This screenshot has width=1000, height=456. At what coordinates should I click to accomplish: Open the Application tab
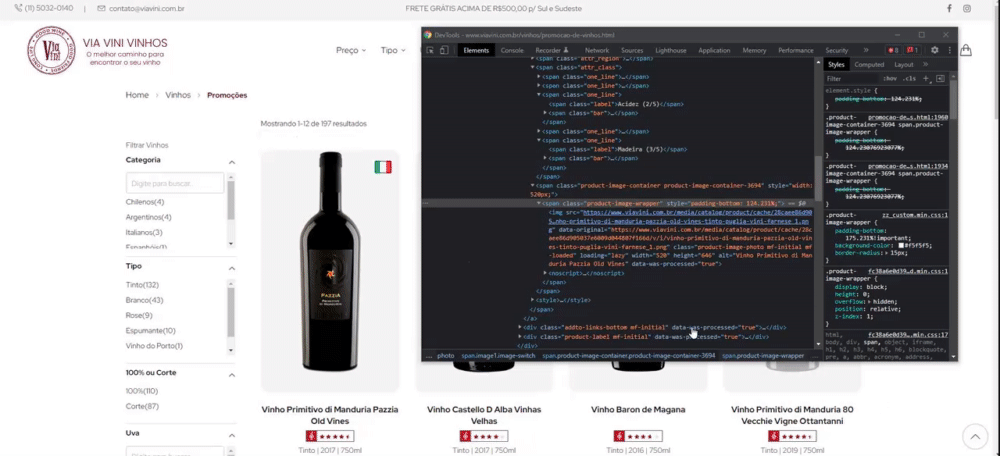(x=714, y=50)
